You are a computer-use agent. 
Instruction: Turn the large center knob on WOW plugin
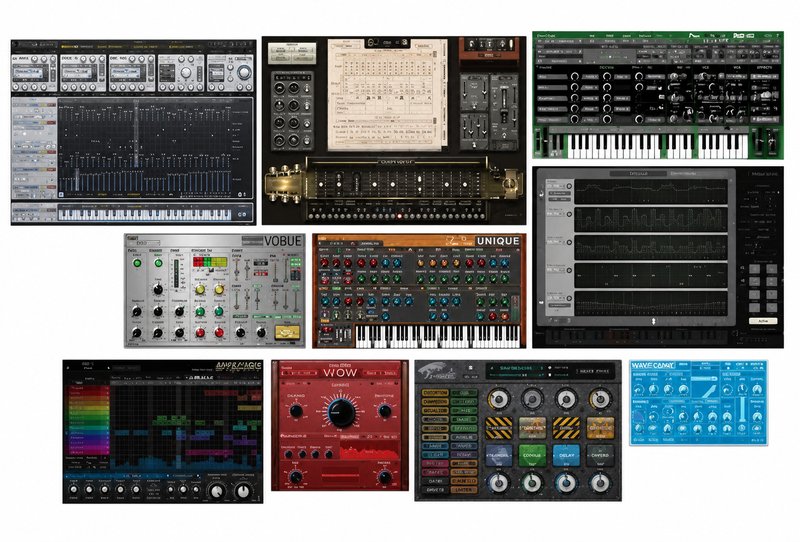pos(341,412)
